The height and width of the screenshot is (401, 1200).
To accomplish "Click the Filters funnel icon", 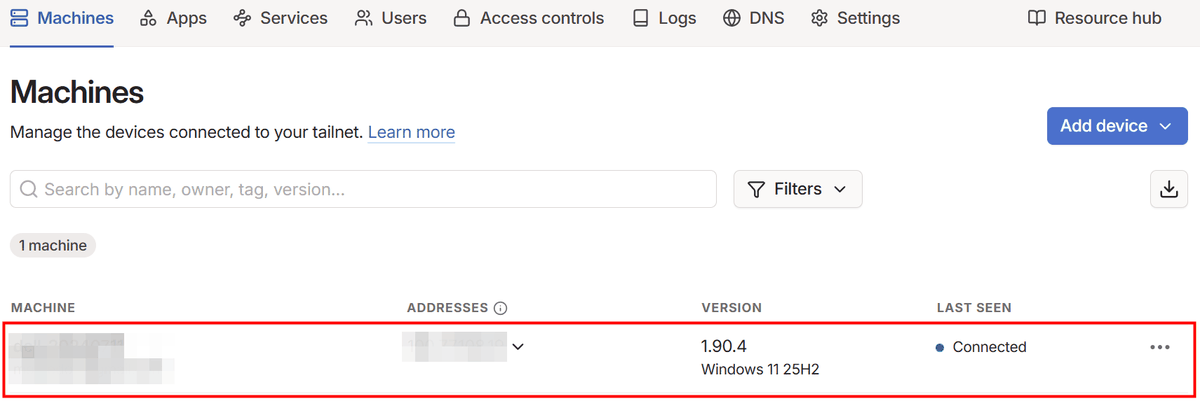I will (757, 189).
